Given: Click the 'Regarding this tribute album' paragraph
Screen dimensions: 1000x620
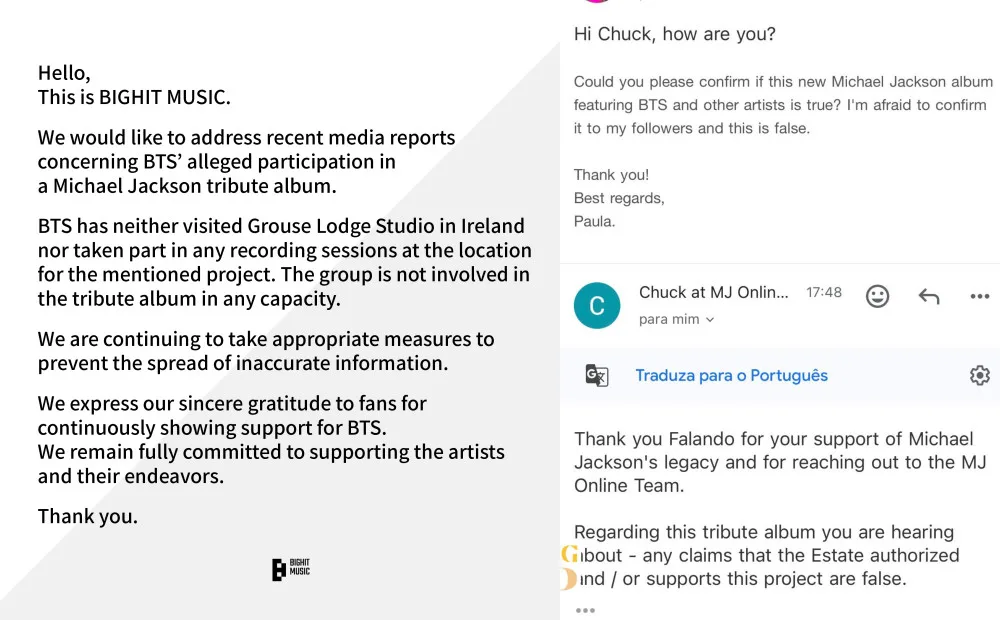Looking at the screenshot, I should pos(766,555).
